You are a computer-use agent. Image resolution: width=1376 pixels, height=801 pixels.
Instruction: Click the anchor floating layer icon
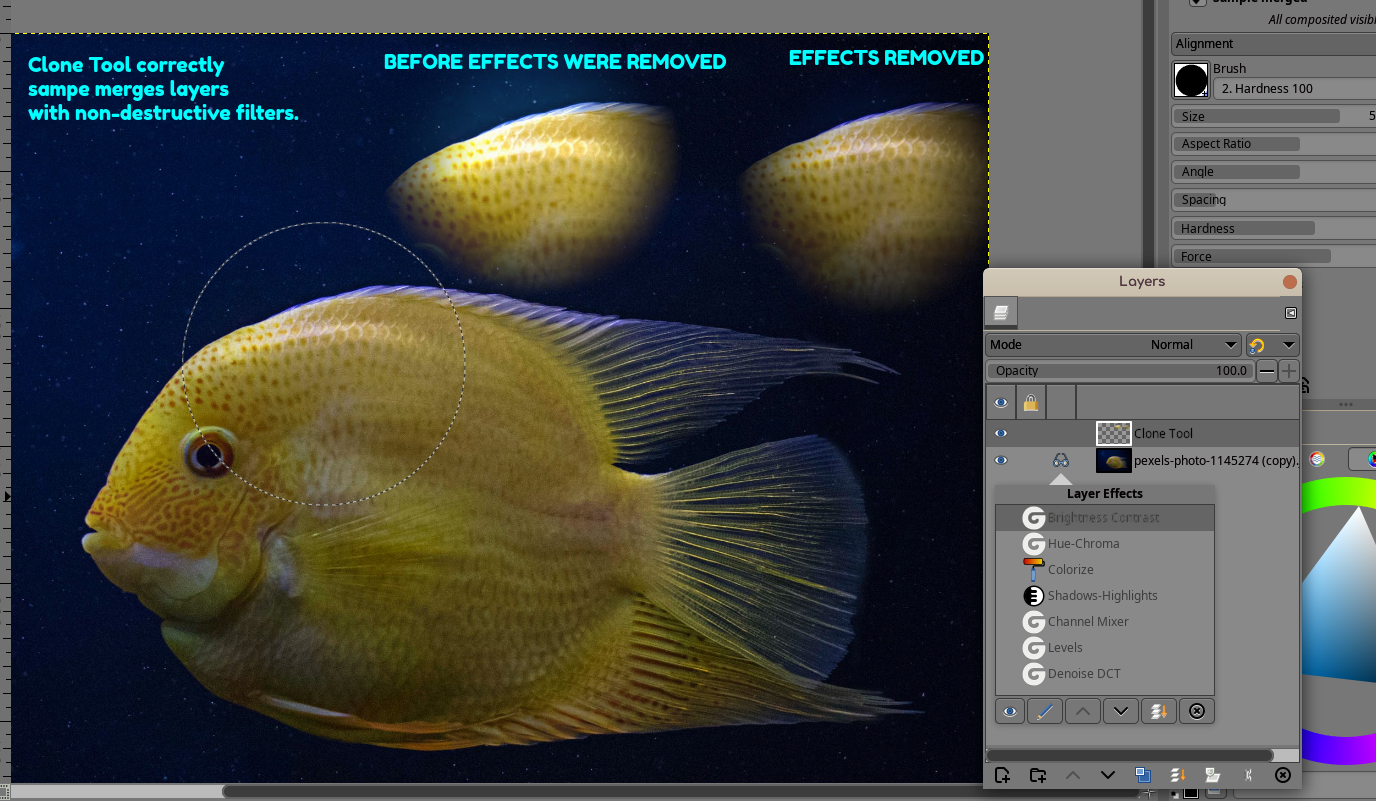pyautogui.click(x=1248, y=775)
